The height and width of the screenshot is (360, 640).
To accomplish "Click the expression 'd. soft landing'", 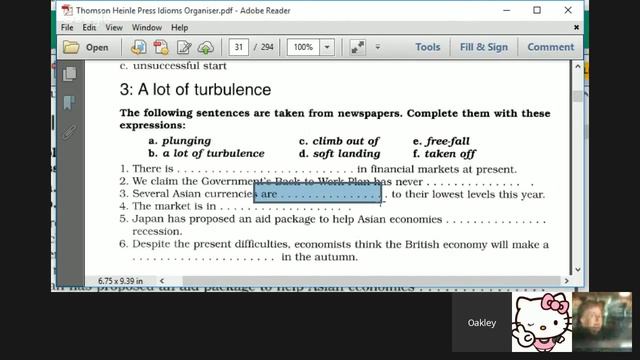I will pos(339,153).
